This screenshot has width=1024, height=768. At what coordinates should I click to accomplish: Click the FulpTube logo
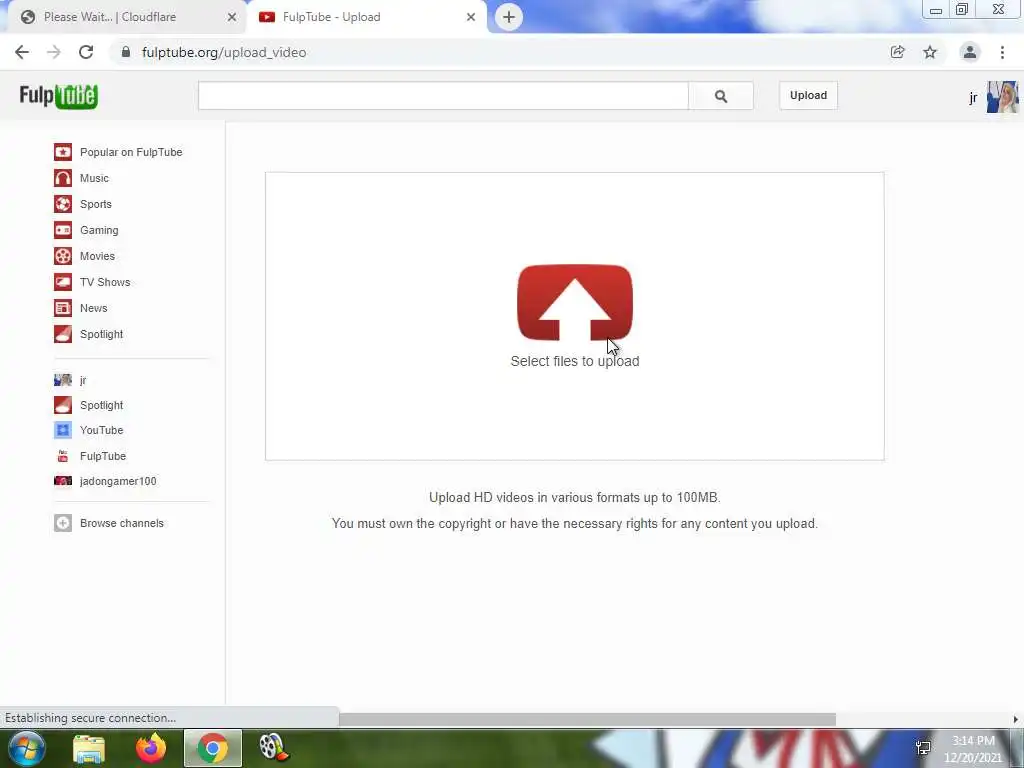click(58, 96)
